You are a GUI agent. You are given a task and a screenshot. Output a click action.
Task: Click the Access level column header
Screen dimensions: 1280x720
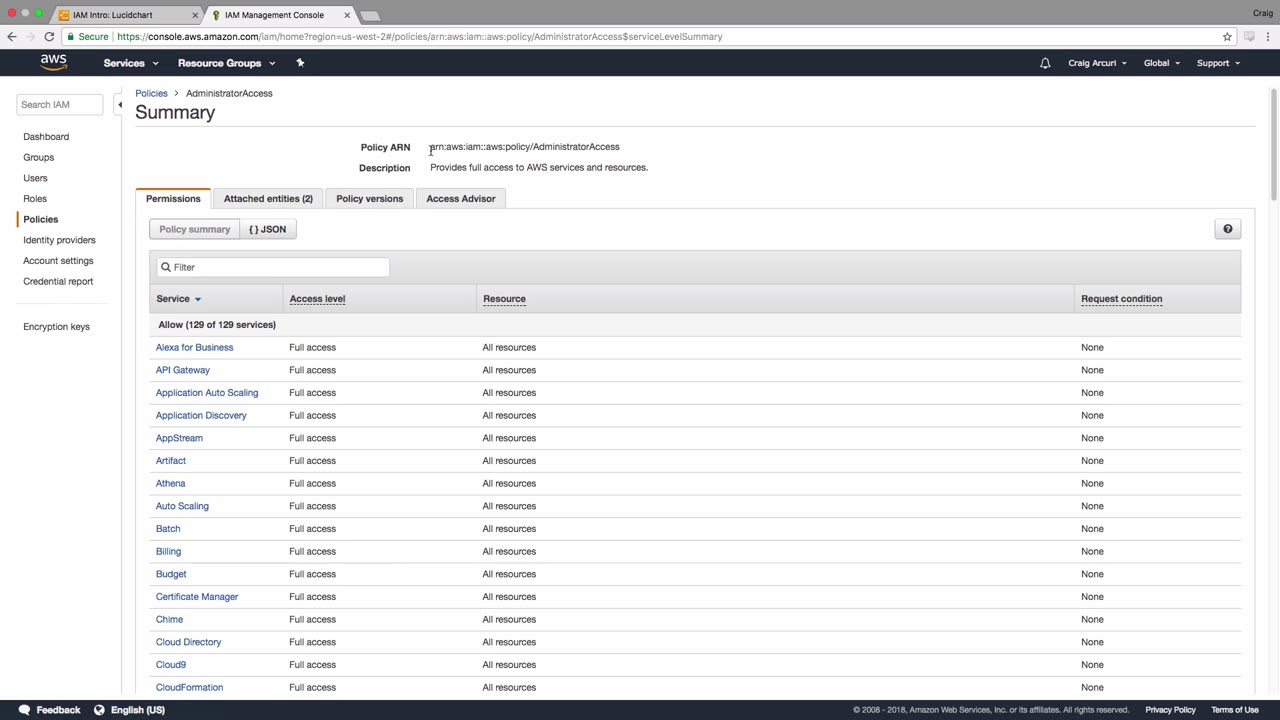(317, 299)
